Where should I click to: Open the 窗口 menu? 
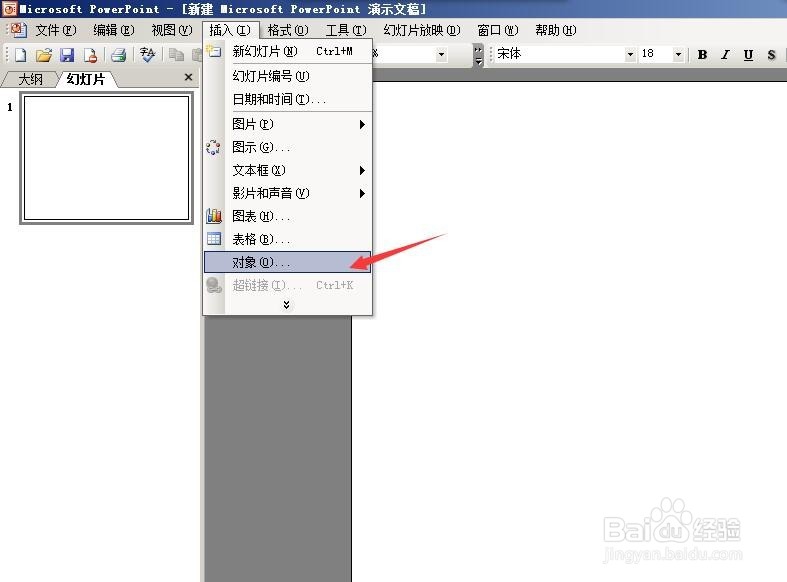pos(497,31)
